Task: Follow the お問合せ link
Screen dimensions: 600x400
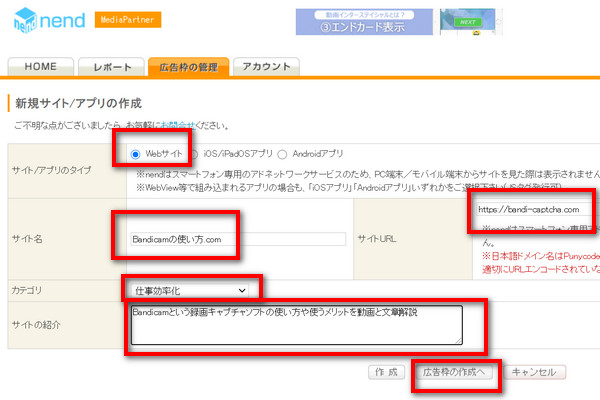Action: [x=178, y=125]
